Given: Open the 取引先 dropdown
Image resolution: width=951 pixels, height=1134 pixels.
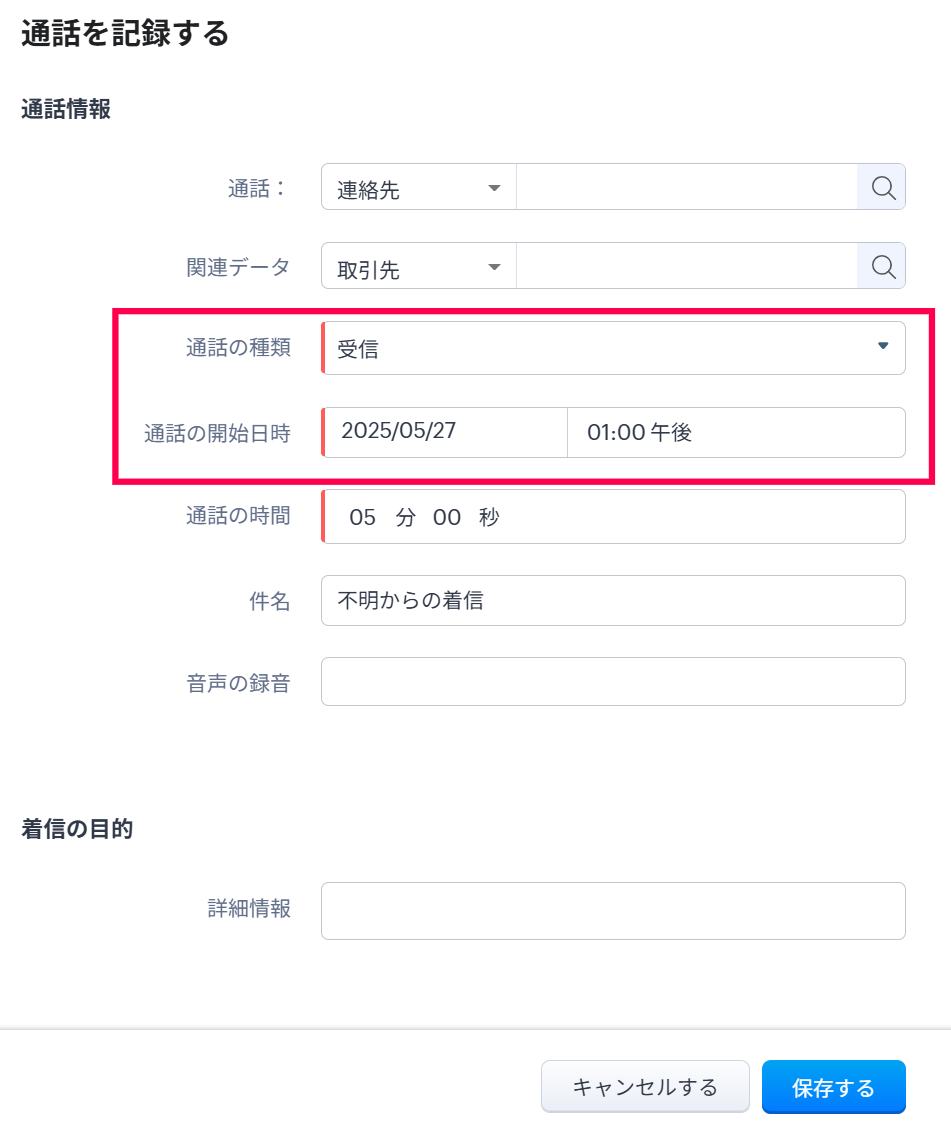Looking at the screenshot, I should pos(418,267).
